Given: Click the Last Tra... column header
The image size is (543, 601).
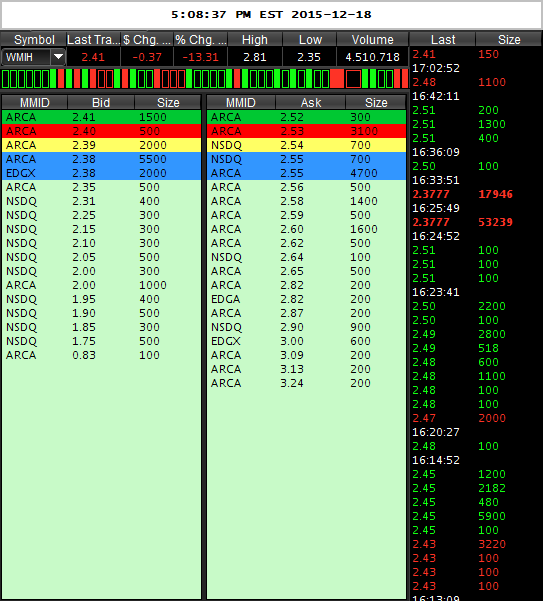Looking at the screenshot, I should pos(93,39).
